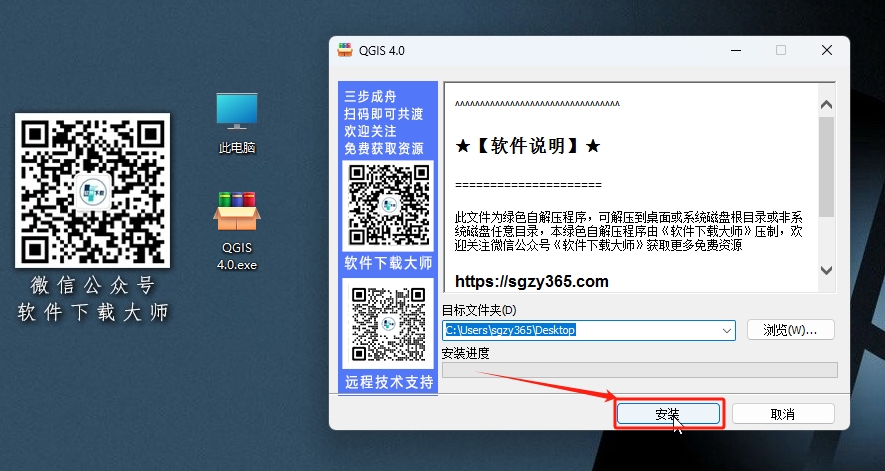Viewport: 885px width, 471px height.
Task: Click the 安装 button
Action: pos(668,414)
